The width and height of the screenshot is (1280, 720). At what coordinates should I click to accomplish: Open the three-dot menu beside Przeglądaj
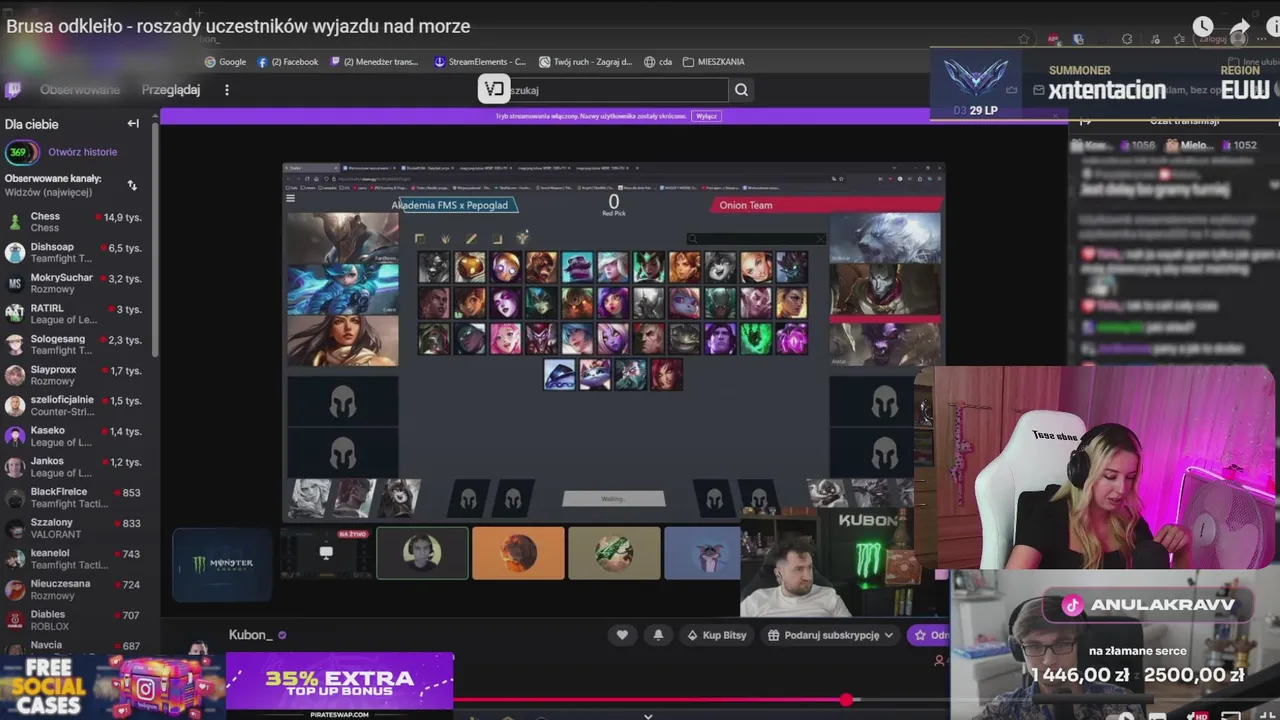coord(227,90)
